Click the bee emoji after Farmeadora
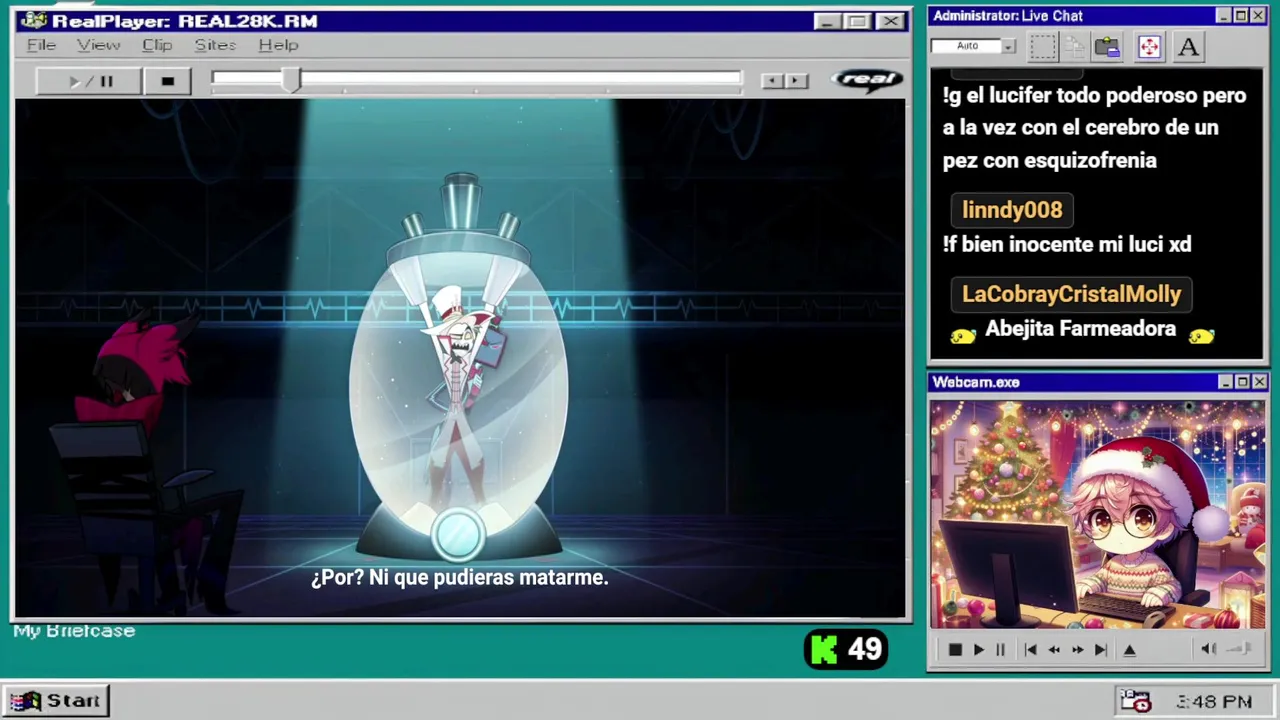The width and height of the screenshot is (1280, 720). tap(1201, 336)
